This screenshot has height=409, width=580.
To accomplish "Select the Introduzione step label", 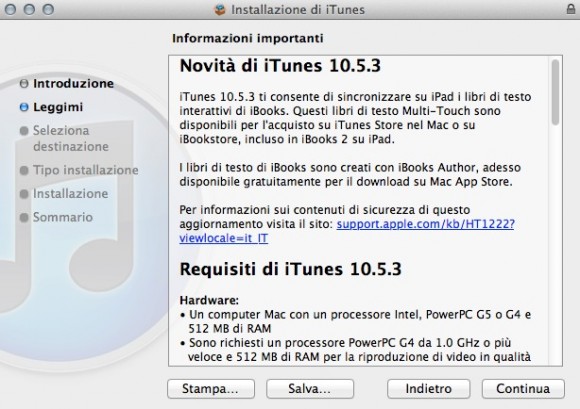I will pyautogui.click(x=73, y=84).
